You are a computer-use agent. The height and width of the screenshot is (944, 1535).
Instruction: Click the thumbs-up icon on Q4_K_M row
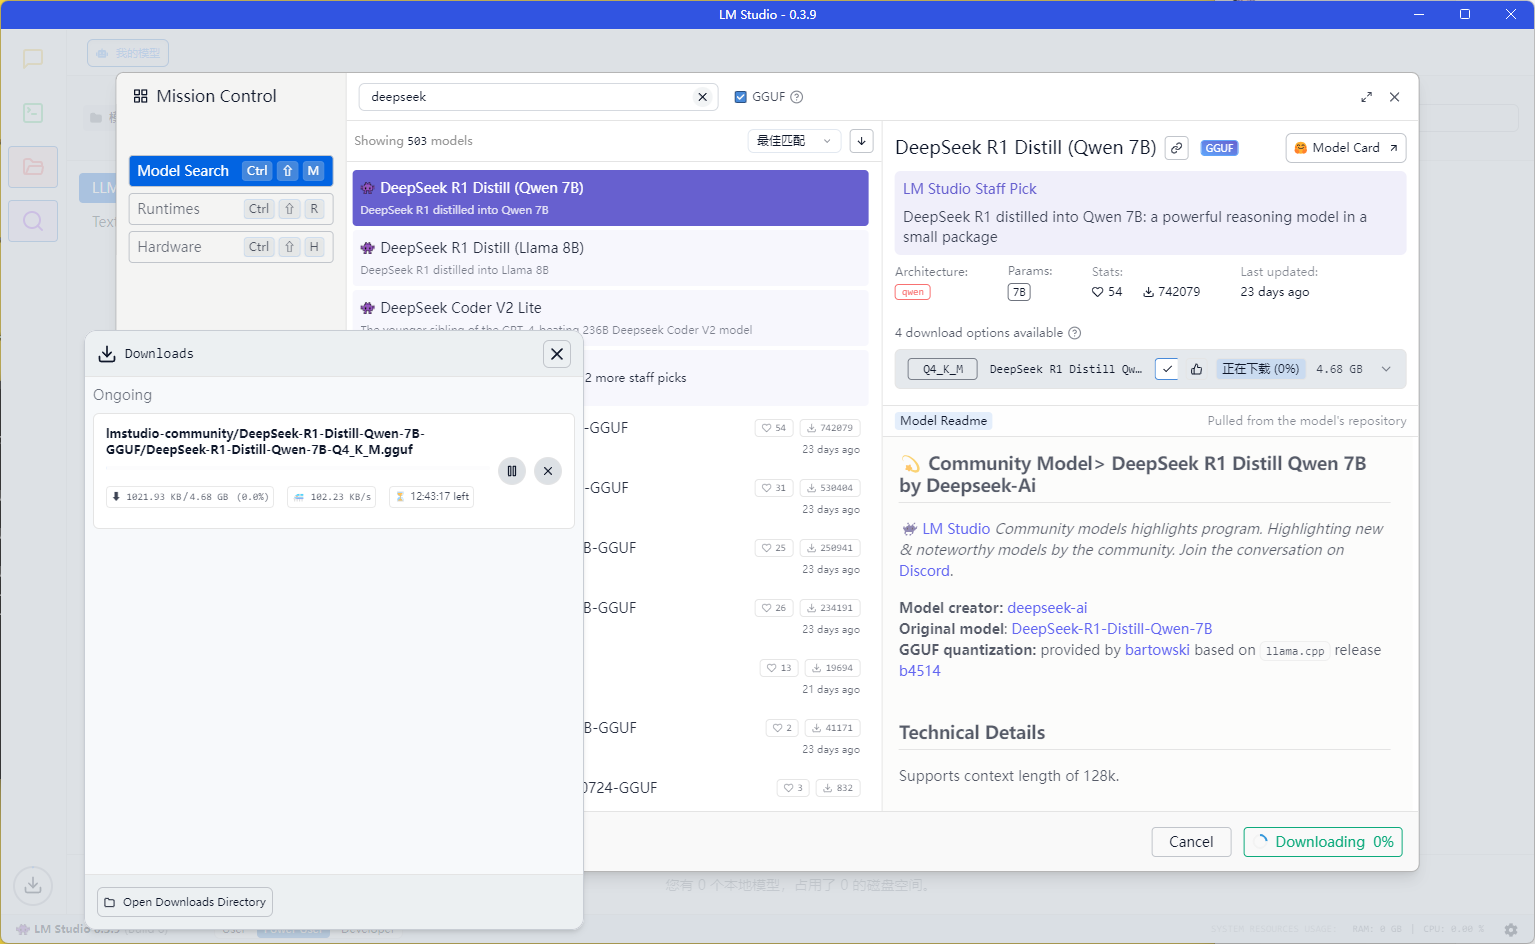coord(1197,369)
